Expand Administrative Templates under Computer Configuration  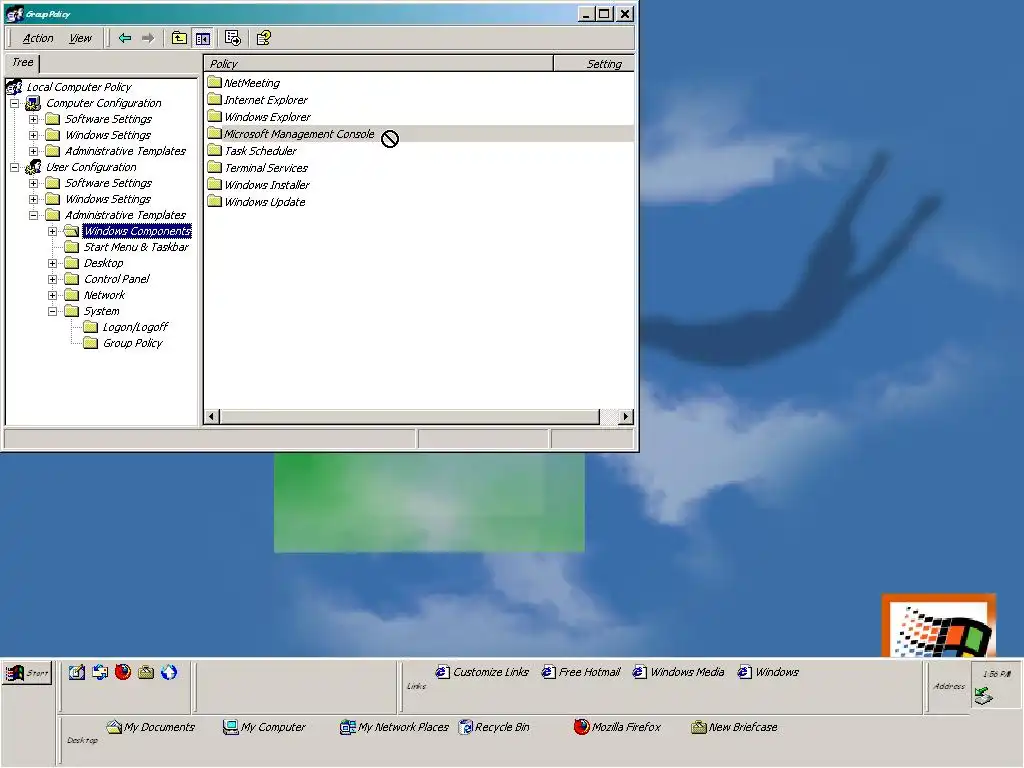coord(33,152)
